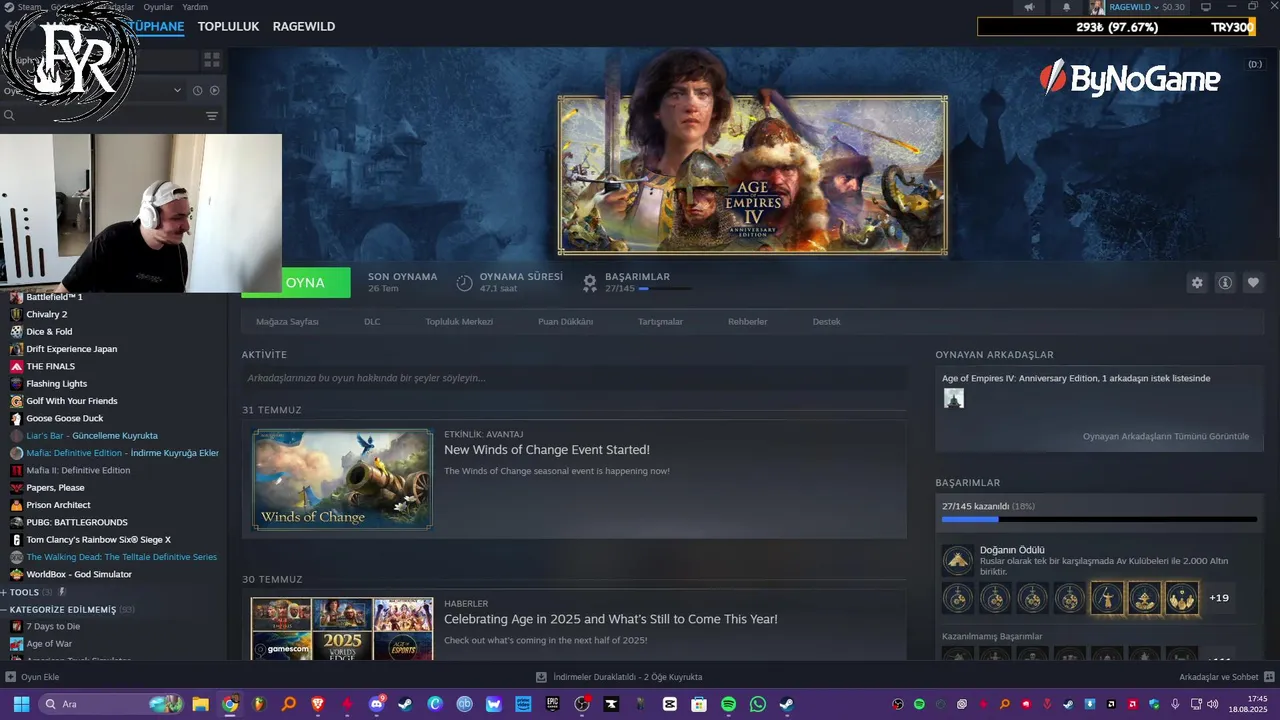Open Mağaza Sayfası link
This screenshot has height=720, width=1280.
tap(287, 322)
